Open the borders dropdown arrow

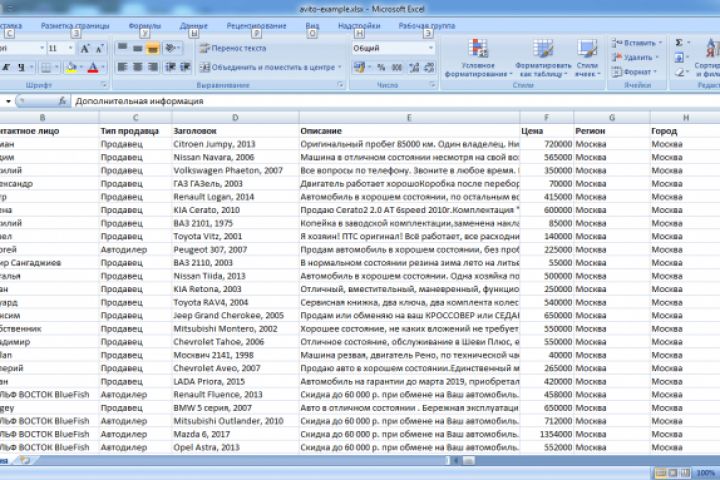pyautogui.click(x=56, y=68)
